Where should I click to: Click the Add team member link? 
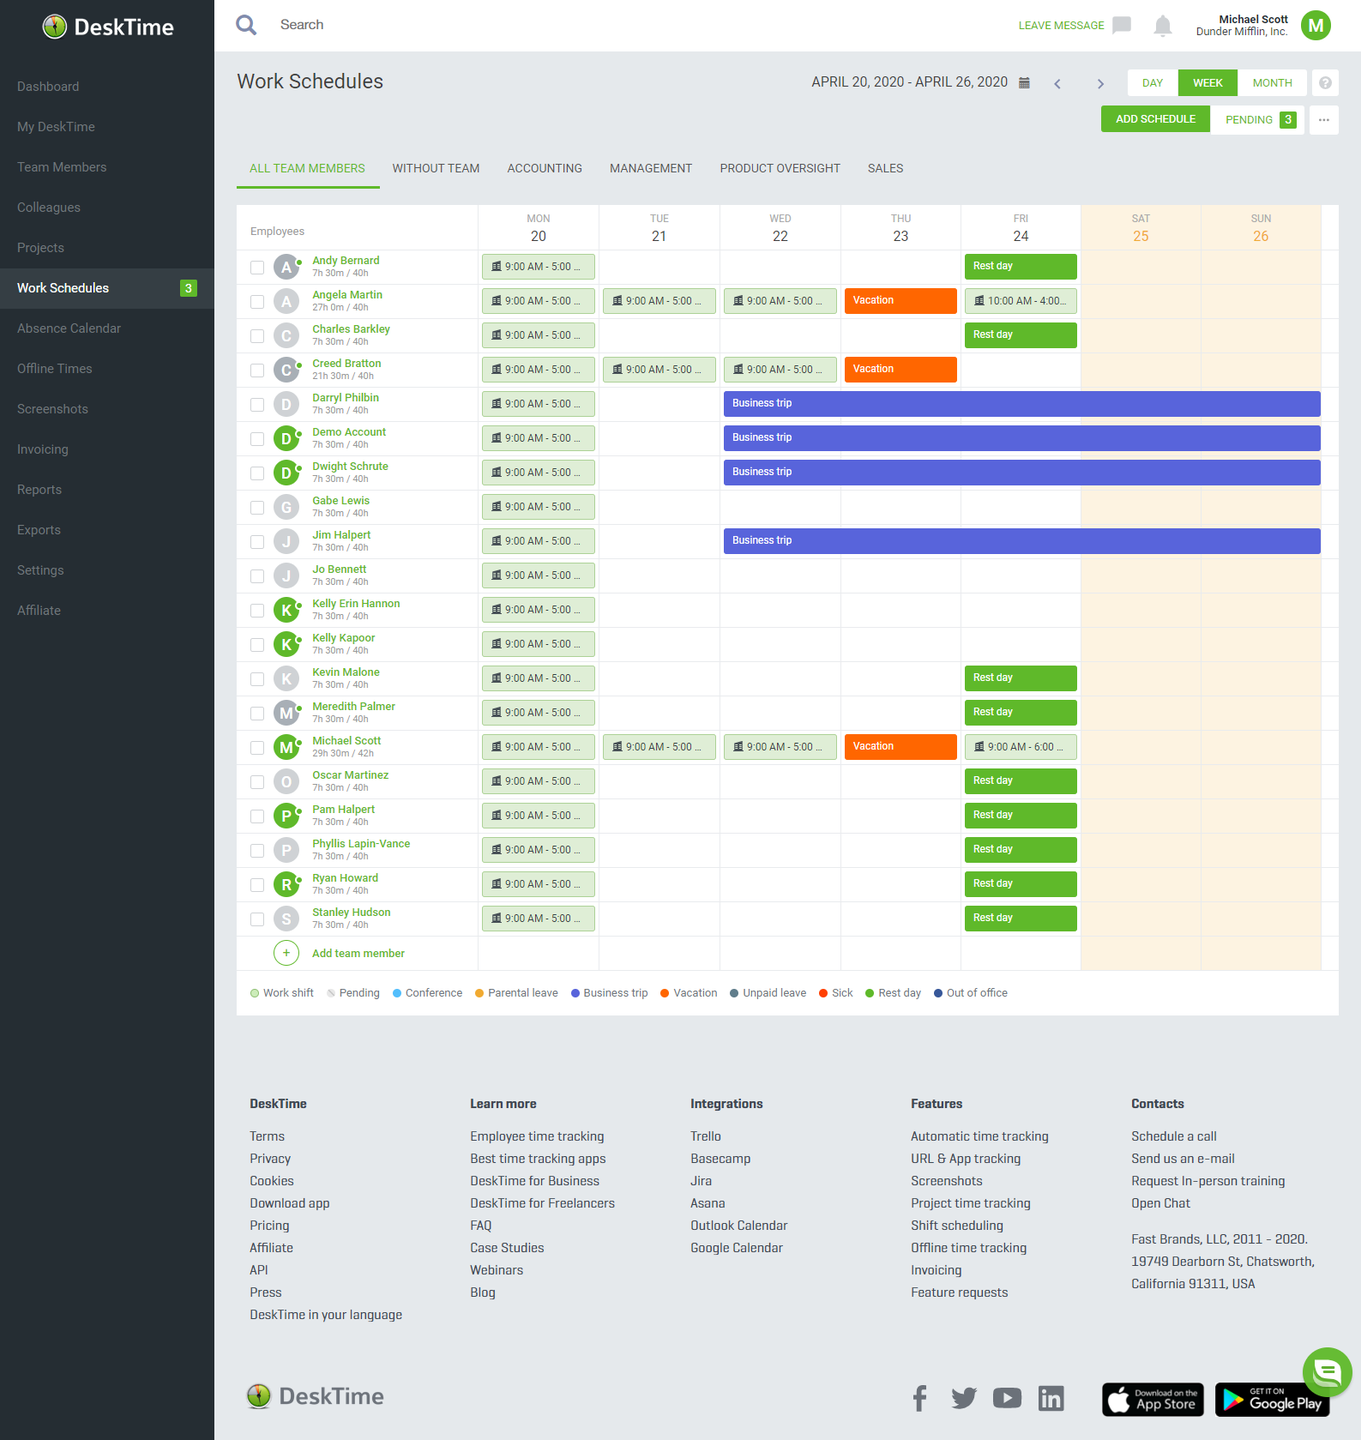358,954
